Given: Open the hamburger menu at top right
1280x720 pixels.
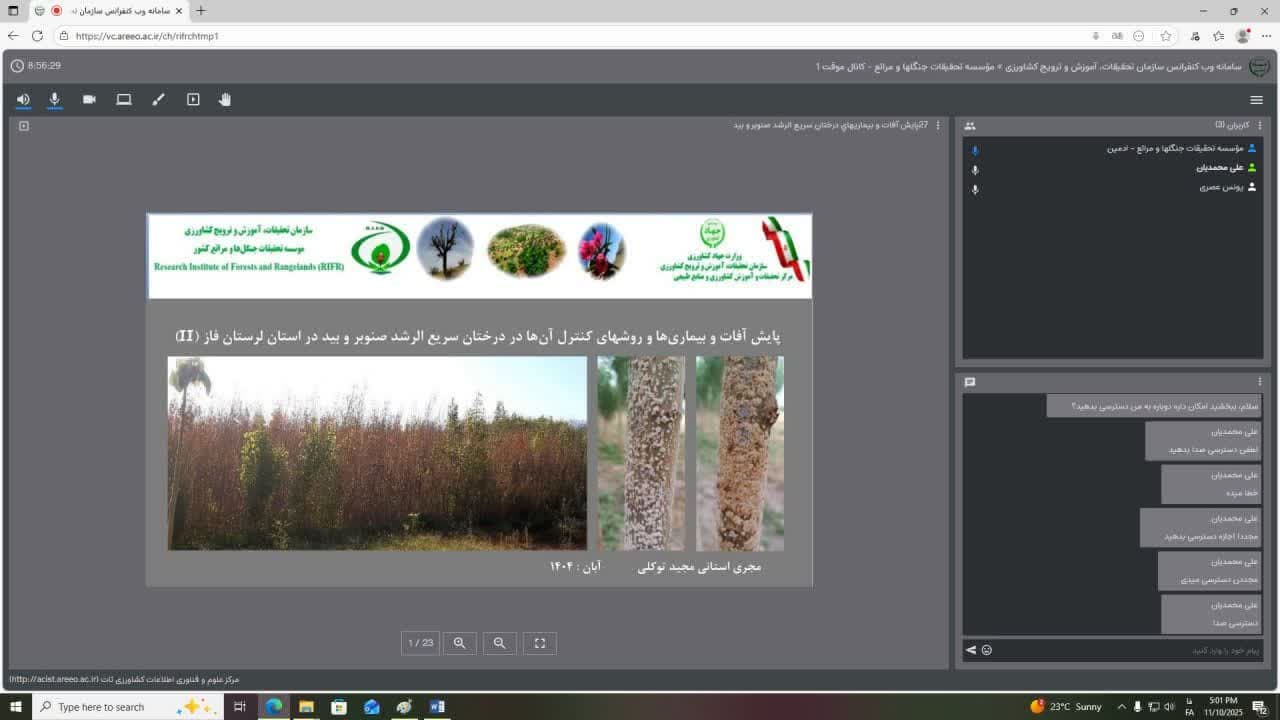Looking at the screenshot, I should point(1256,100).
